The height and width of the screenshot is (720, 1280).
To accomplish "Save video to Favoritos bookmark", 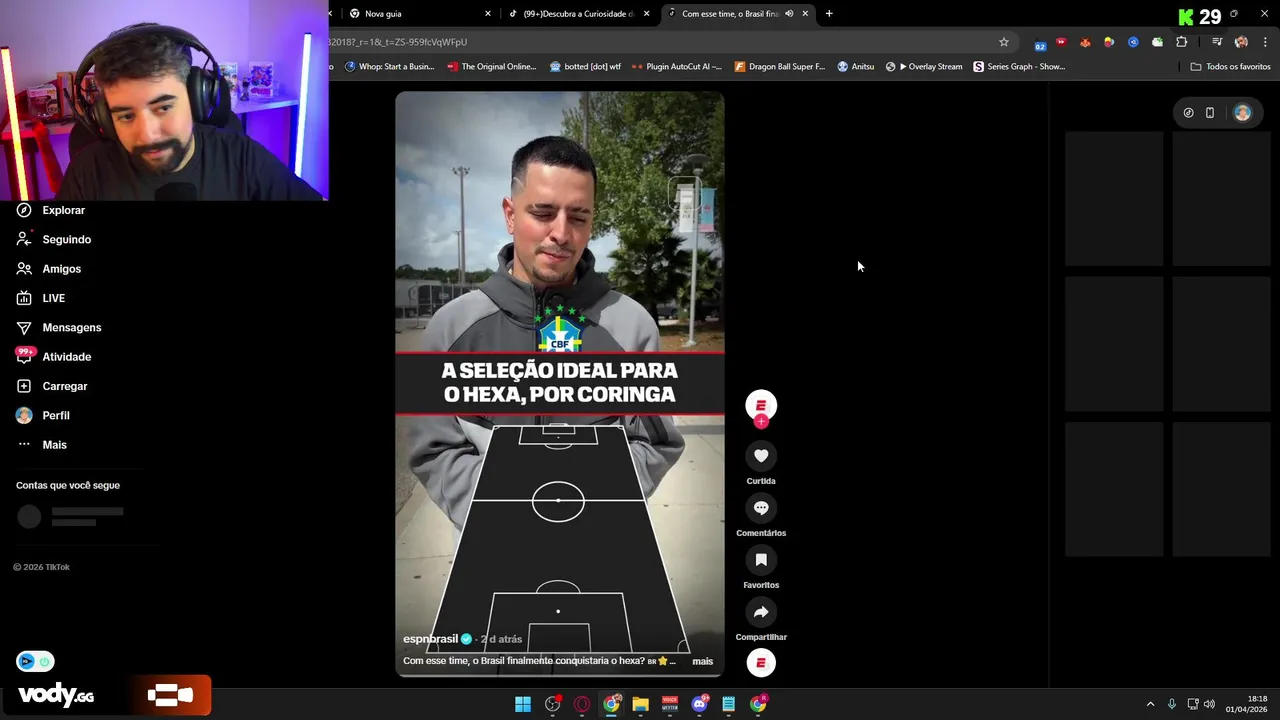I will 761,560.
